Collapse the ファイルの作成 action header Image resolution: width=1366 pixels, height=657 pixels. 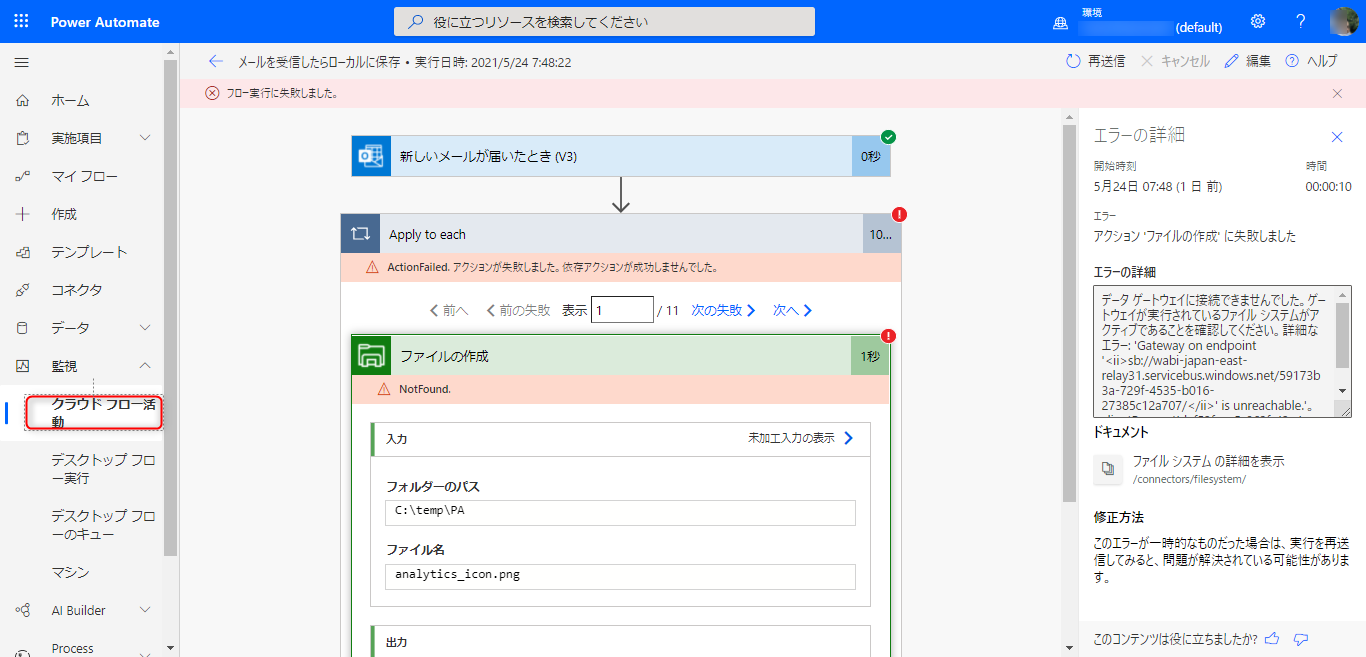point(620,355)
